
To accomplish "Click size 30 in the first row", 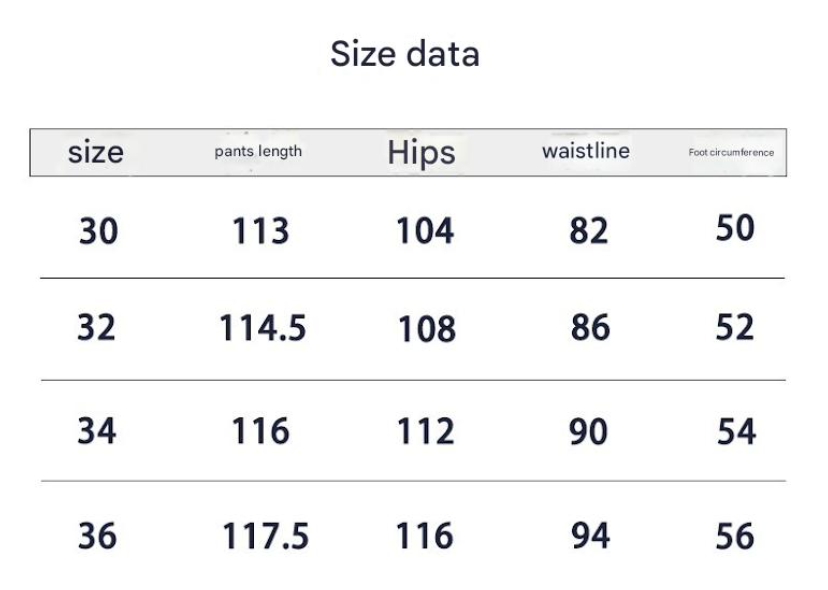I will click(x=98, y=232).
